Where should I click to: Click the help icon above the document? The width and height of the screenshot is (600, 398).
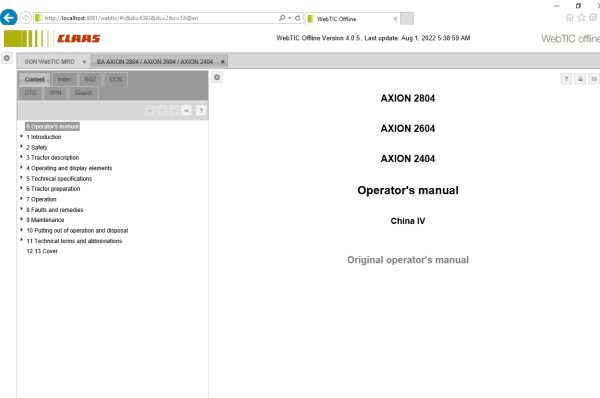coord(566,79)
